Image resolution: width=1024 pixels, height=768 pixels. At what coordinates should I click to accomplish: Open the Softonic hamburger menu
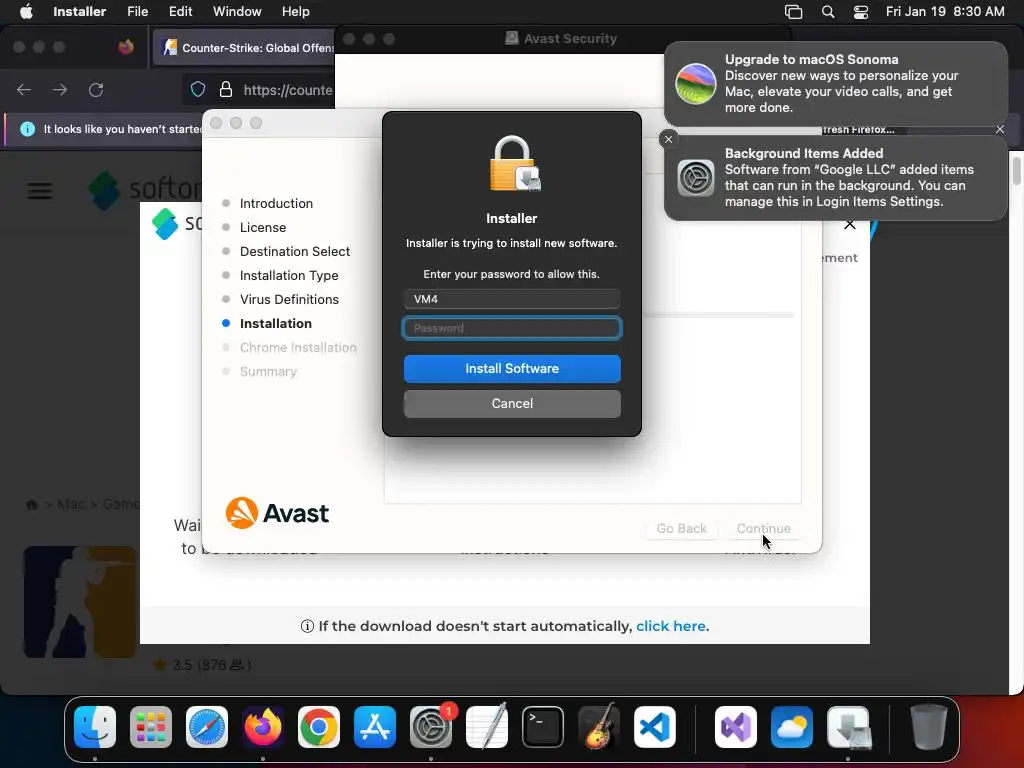(40, 191)
